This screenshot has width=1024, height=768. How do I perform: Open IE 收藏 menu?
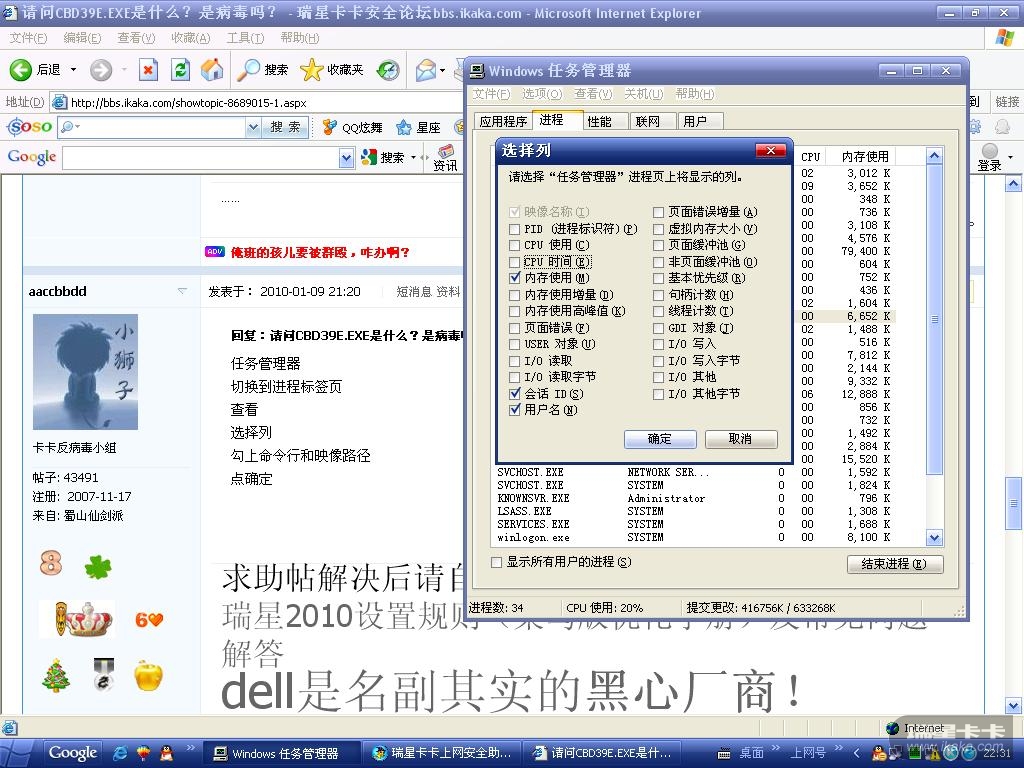tap(190, 38)
